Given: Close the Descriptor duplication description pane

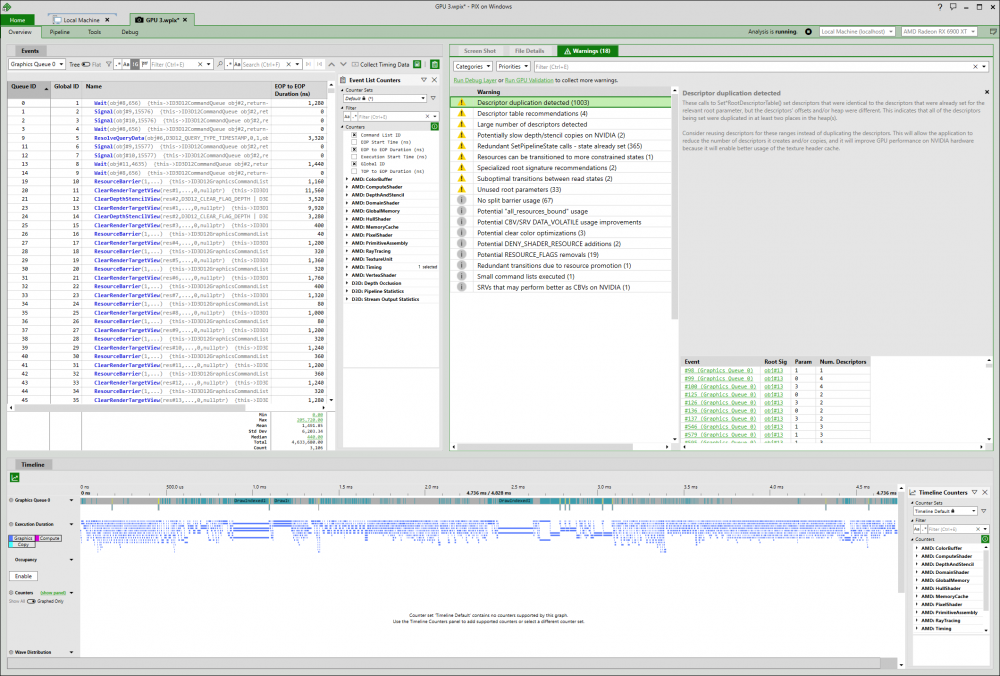Looking at the screenshot, I should point(987,92).
